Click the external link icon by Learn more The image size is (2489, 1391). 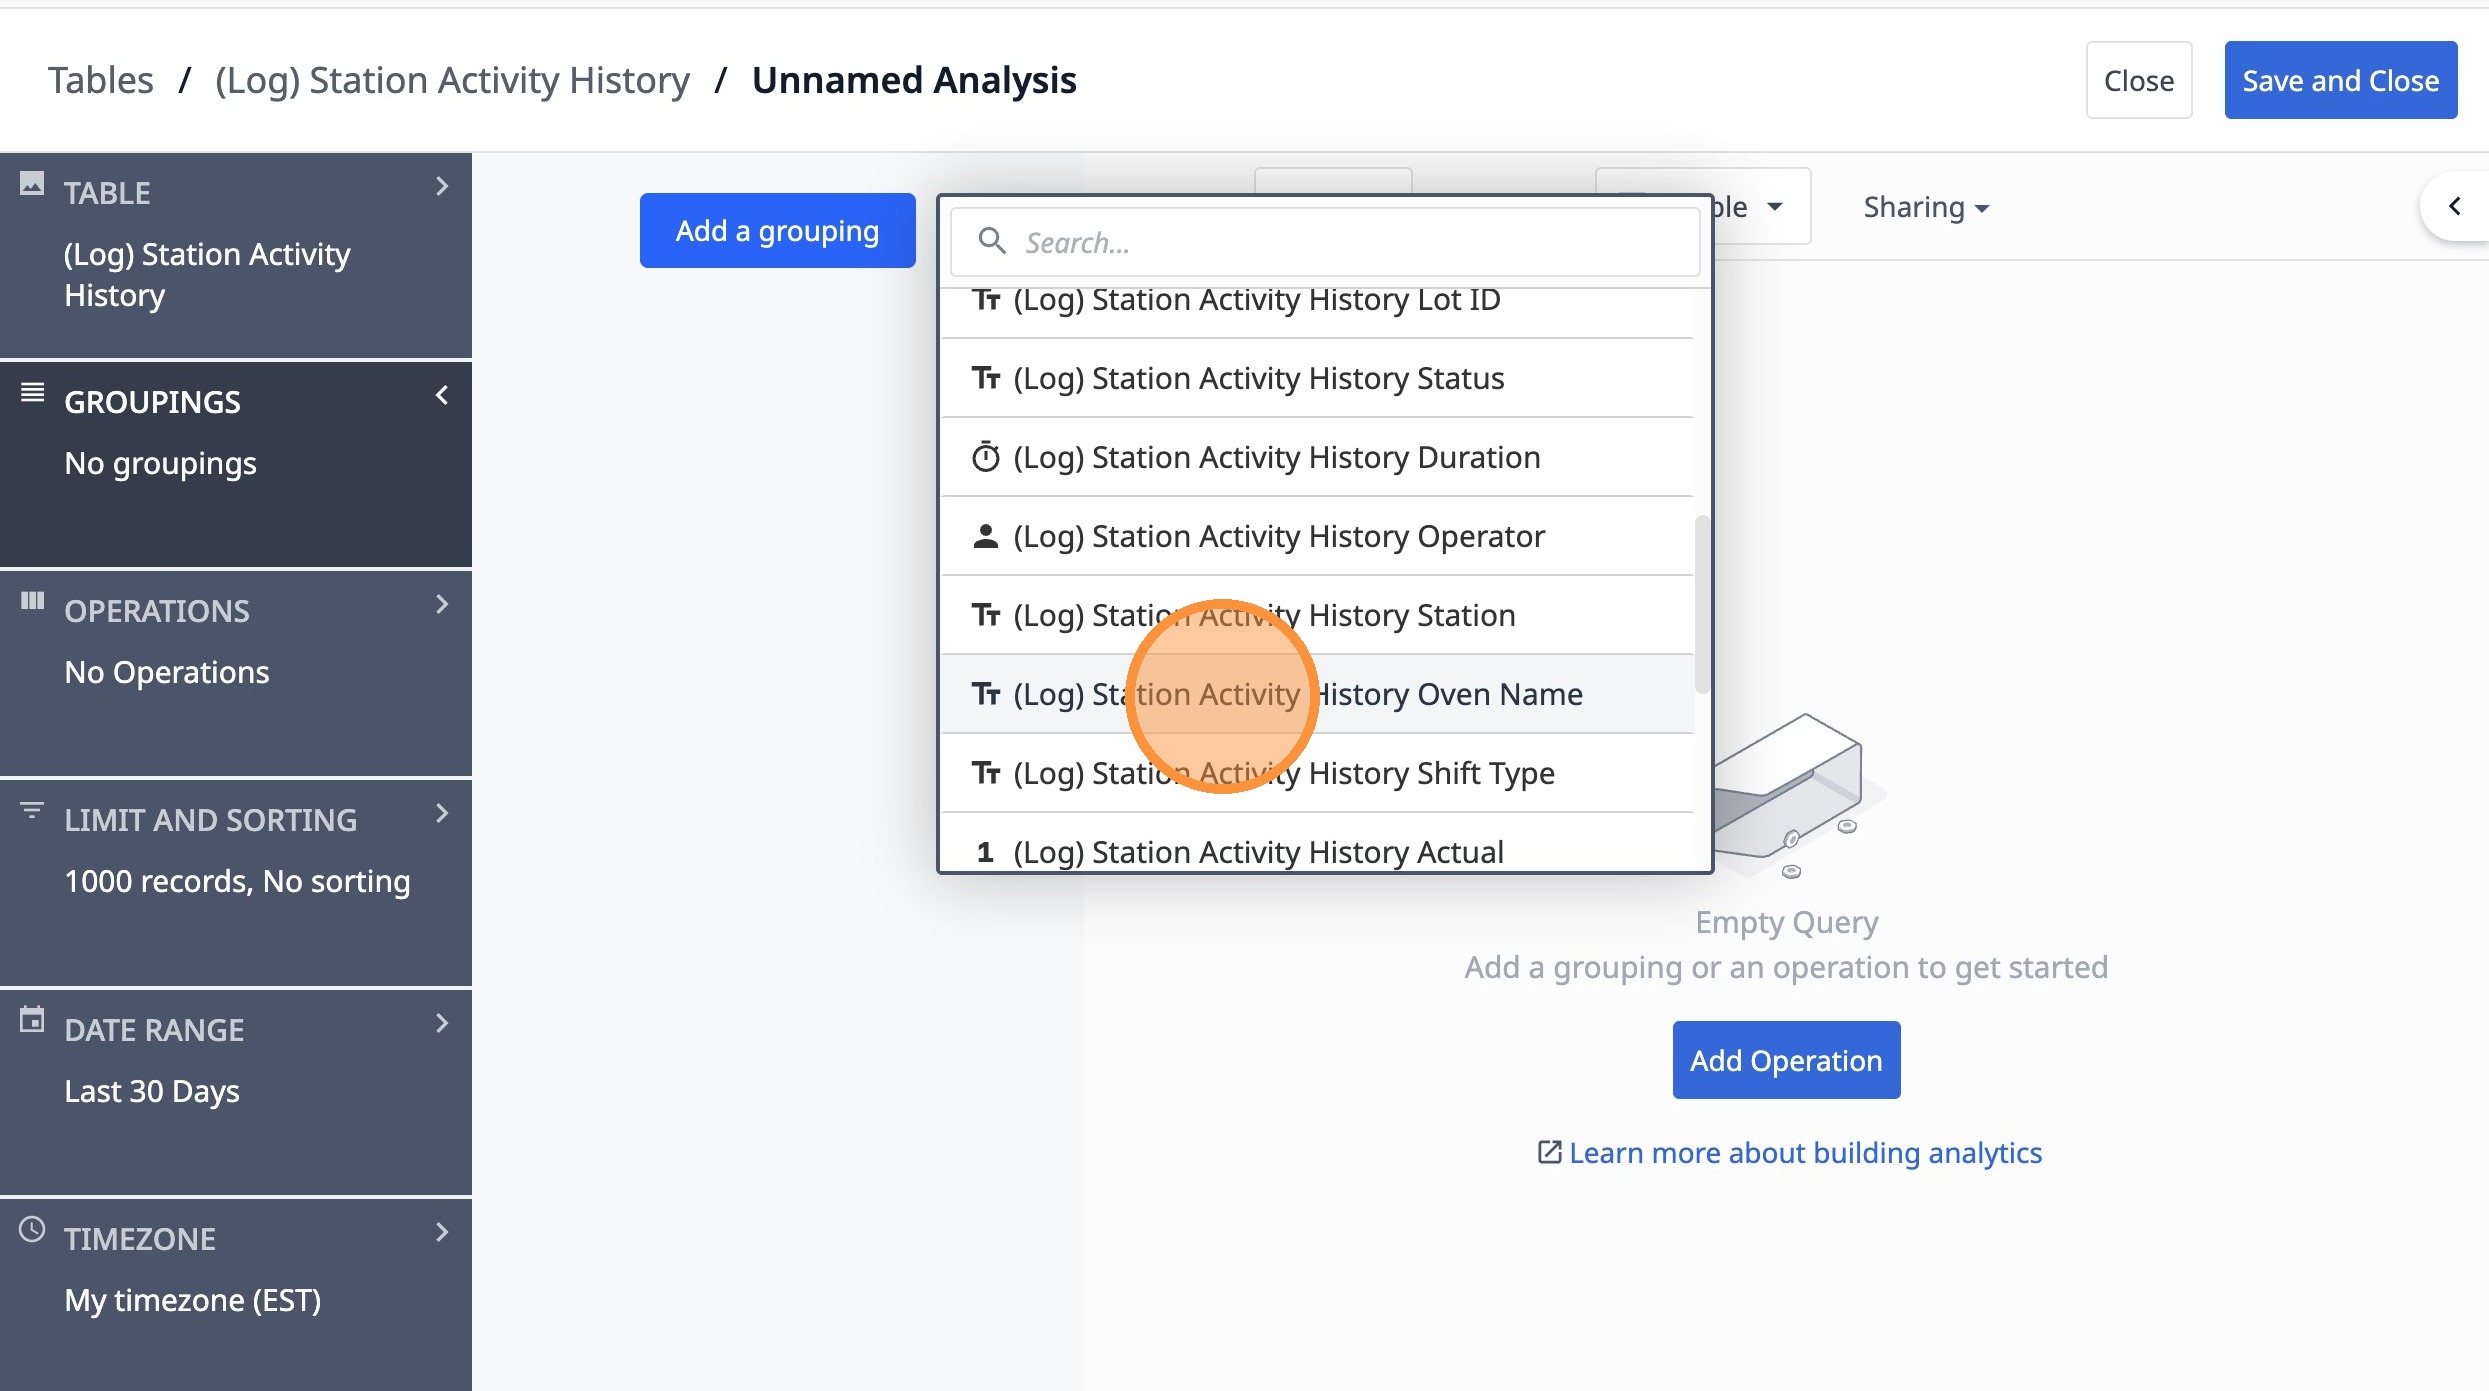(x=1549, y=1152)
